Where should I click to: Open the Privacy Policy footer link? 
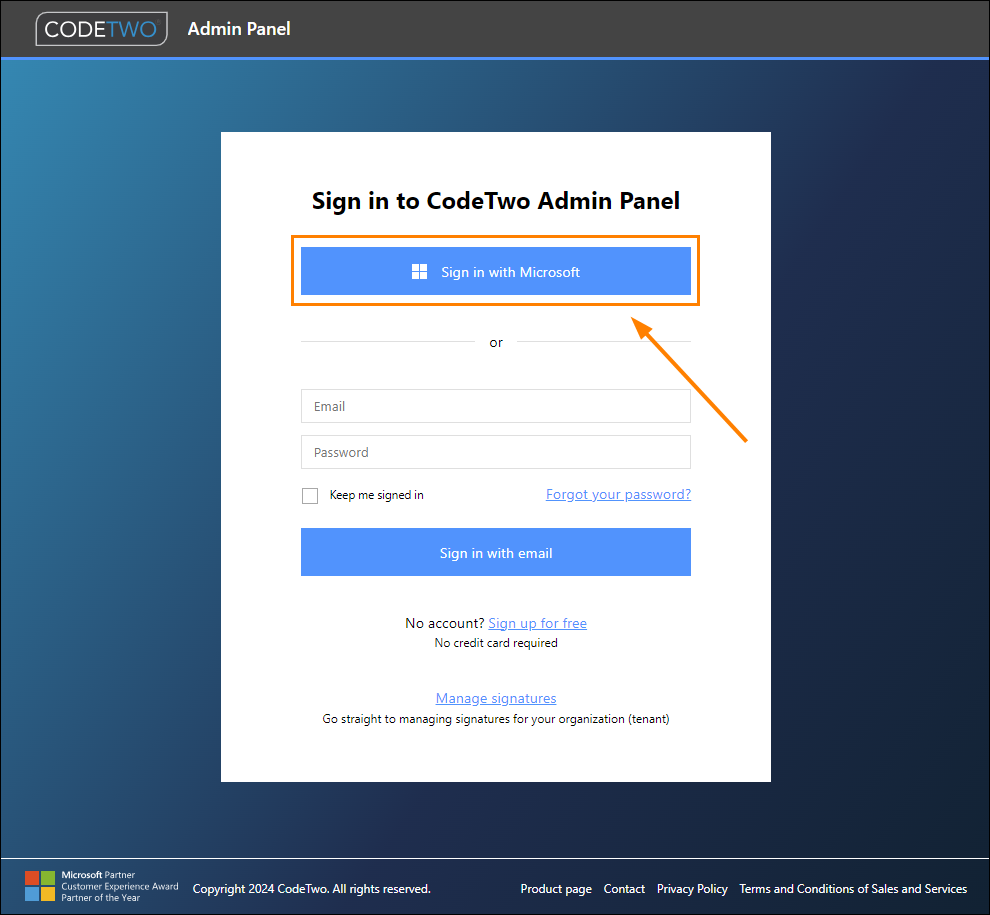pos(692,888)
